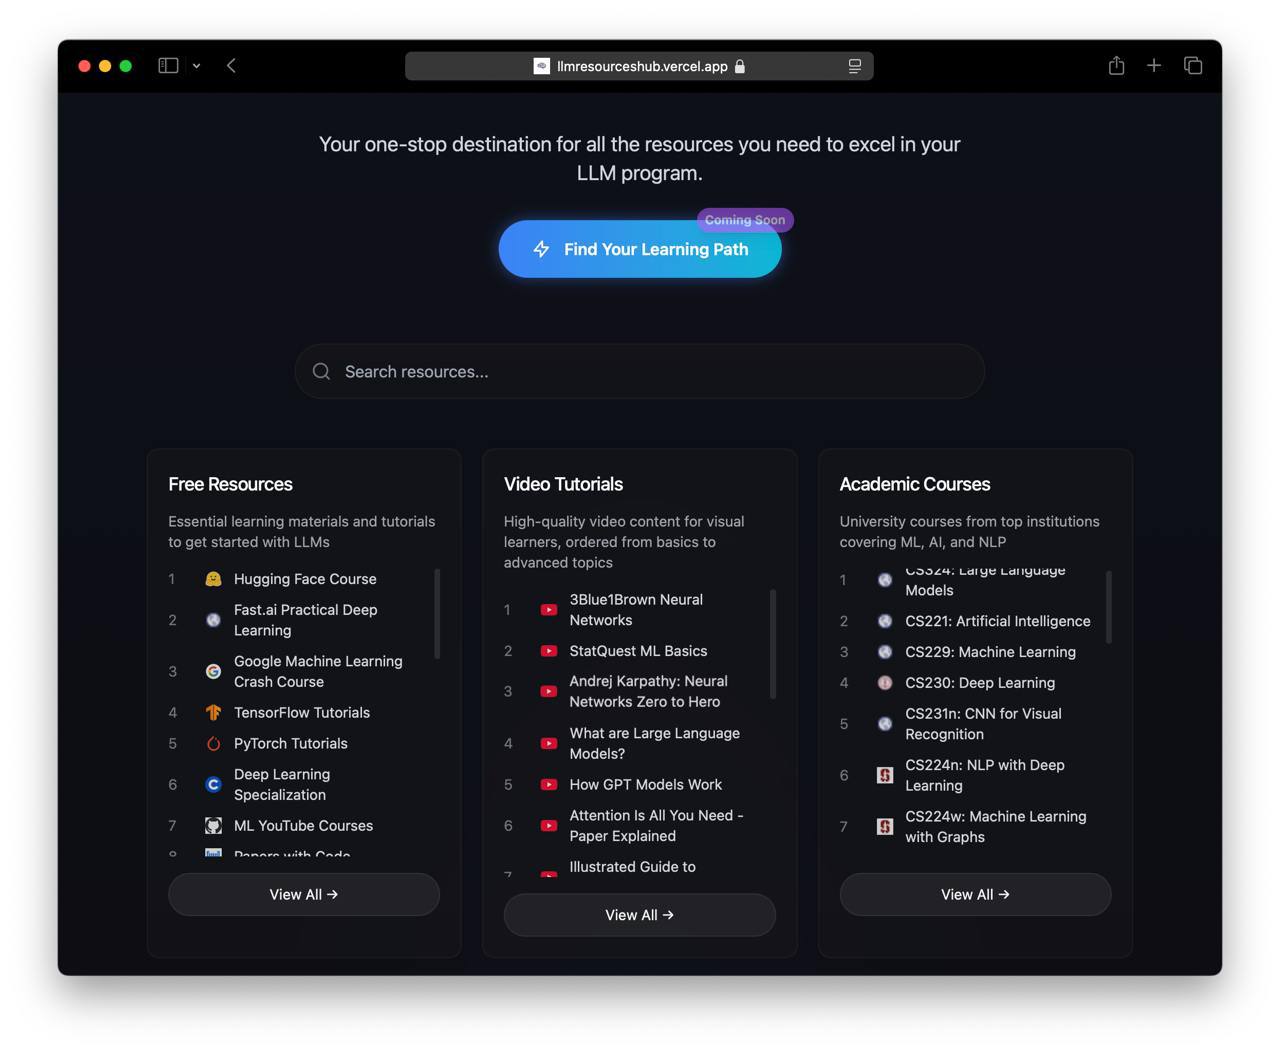
Task: Click the PyTorch Tutorials flame icon
Action: 213,744
